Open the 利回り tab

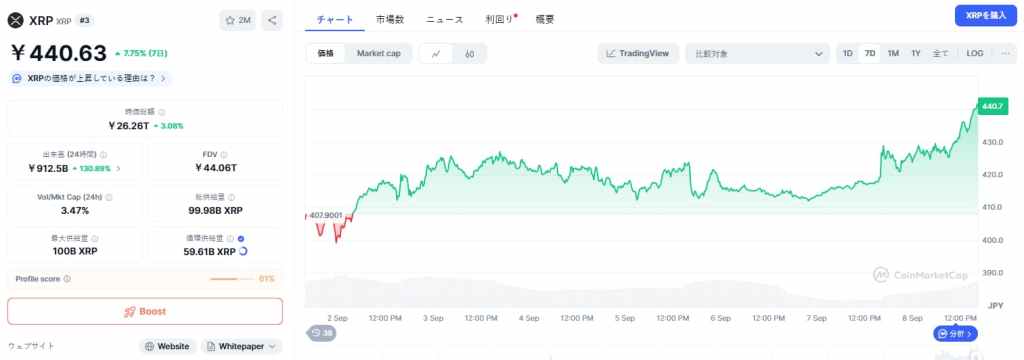[x=500, y=20]
